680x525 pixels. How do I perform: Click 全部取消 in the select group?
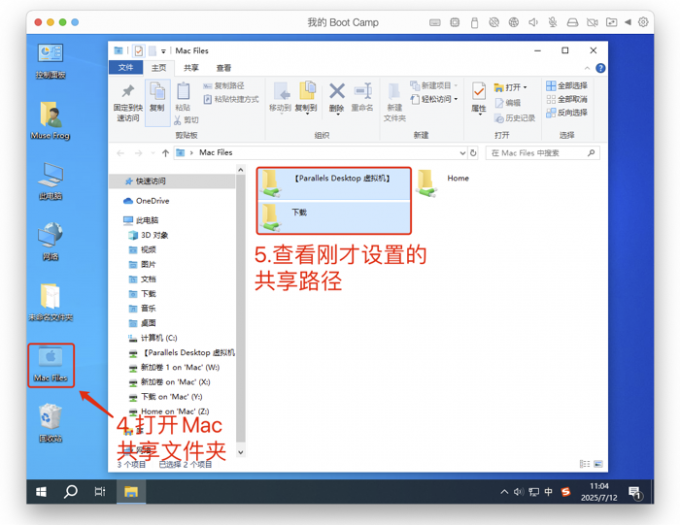click(x=567, y=99)
